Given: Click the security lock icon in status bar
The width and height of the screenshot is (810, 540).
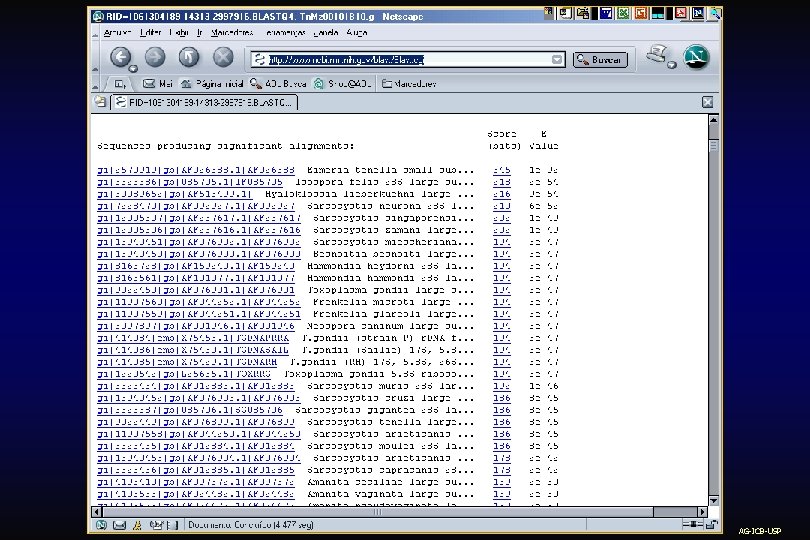Looking at the screenshot, I should pos(711,524).
